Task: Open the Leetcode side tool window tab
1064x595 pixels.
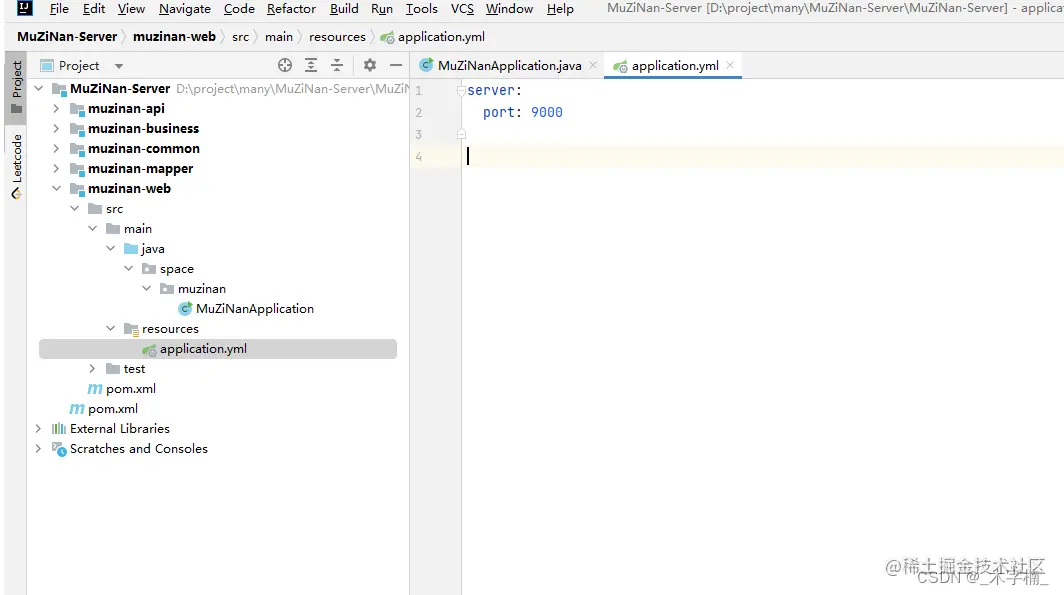Action: 16,166
